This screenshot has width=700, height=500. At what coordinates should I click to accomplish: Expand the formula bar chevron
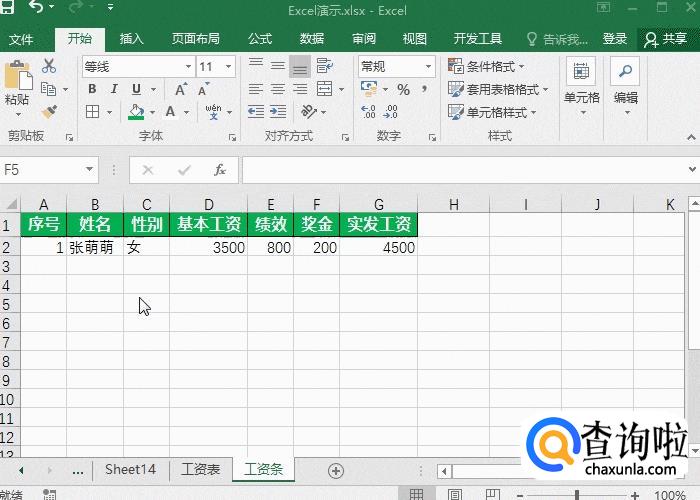692,169
